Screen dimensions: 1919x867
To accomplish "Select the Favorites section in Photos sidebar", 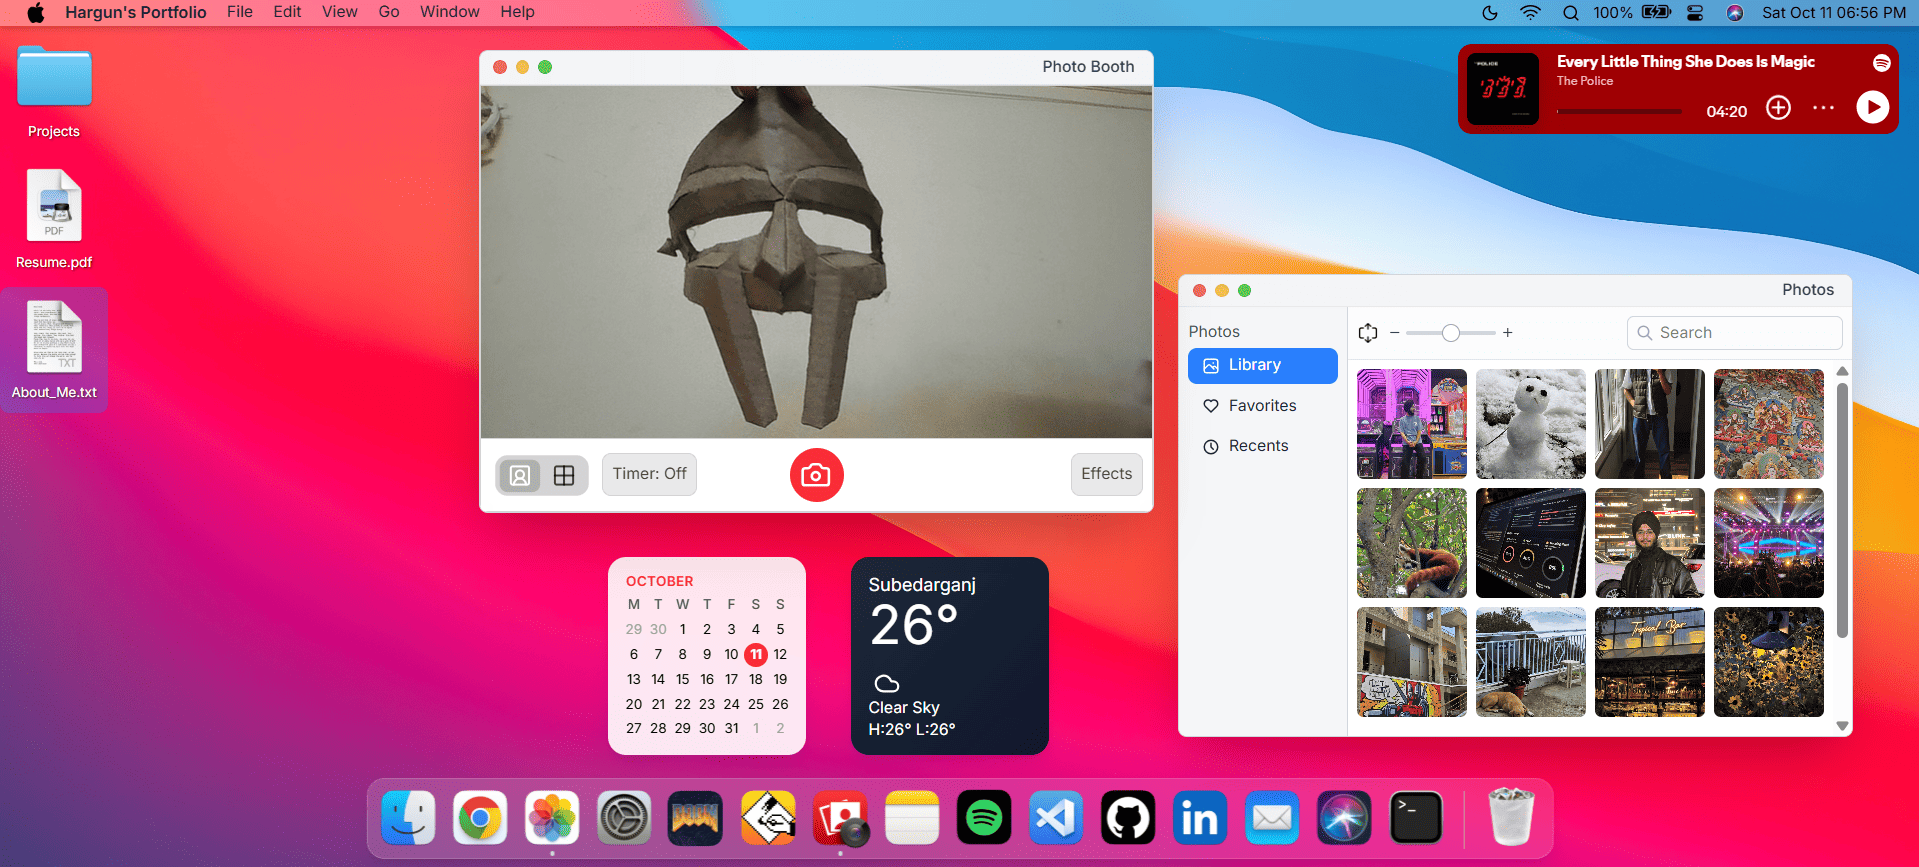I will (x=1262, y=406).
